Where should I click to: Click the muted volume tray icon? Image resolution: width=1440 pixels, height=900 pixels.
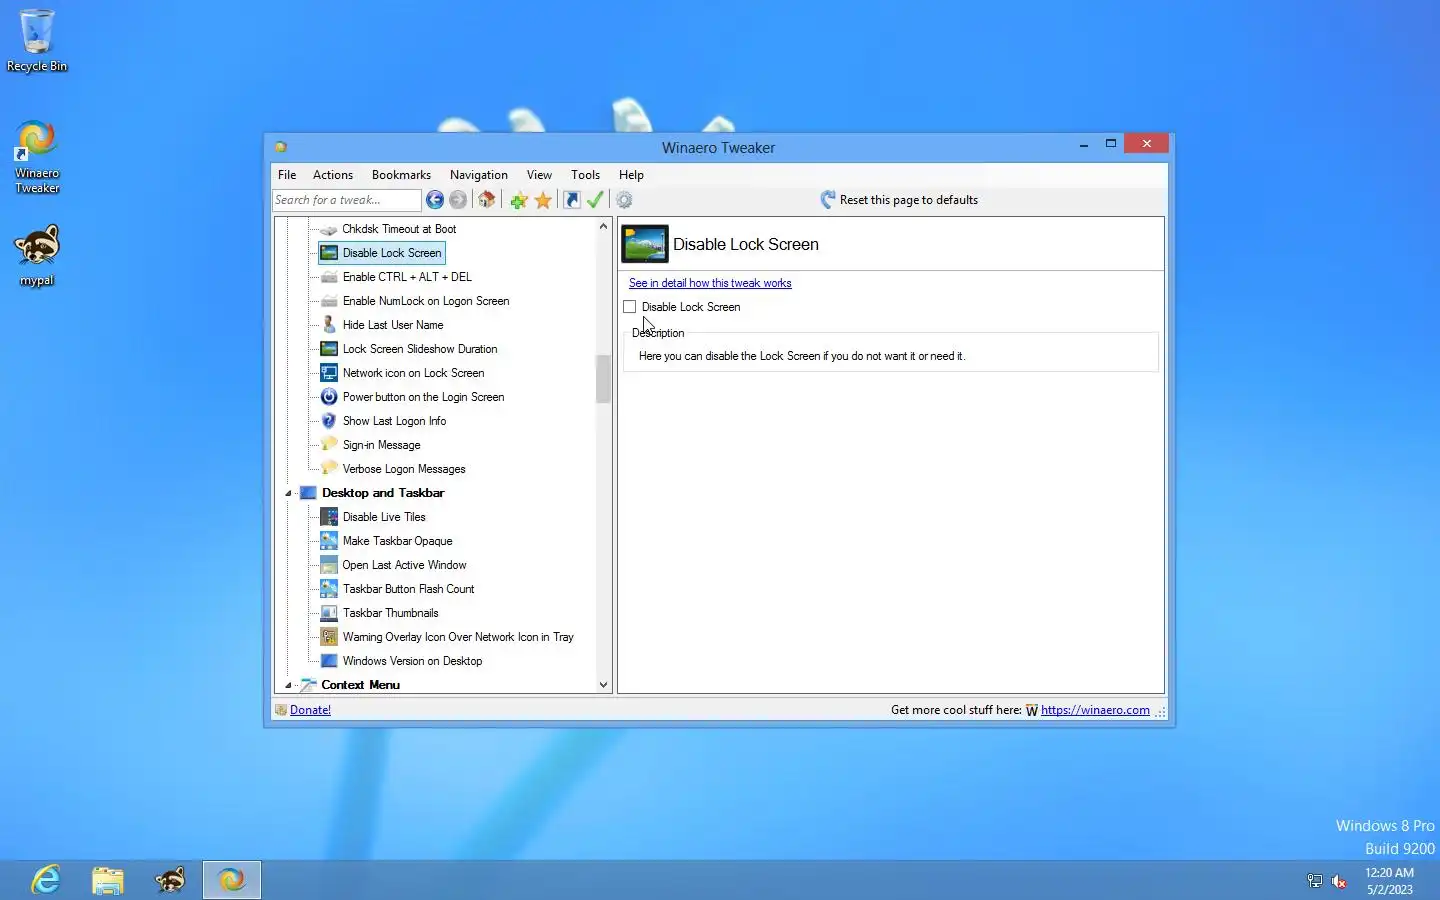pos(1339,881)
